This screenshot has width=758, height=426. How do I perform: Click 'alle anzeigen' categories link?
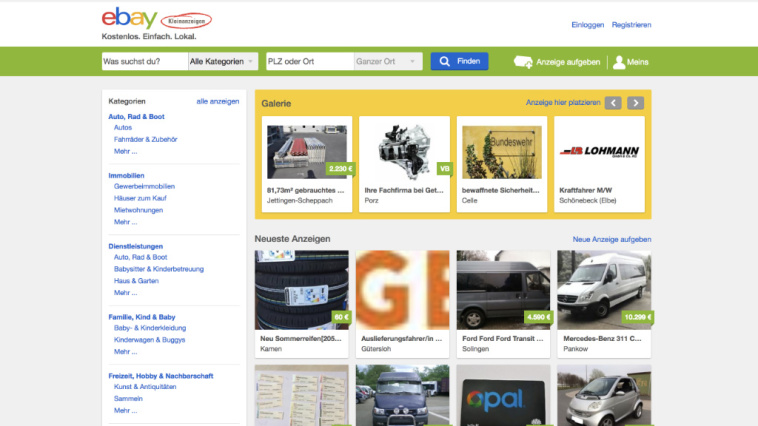[218, 101]
